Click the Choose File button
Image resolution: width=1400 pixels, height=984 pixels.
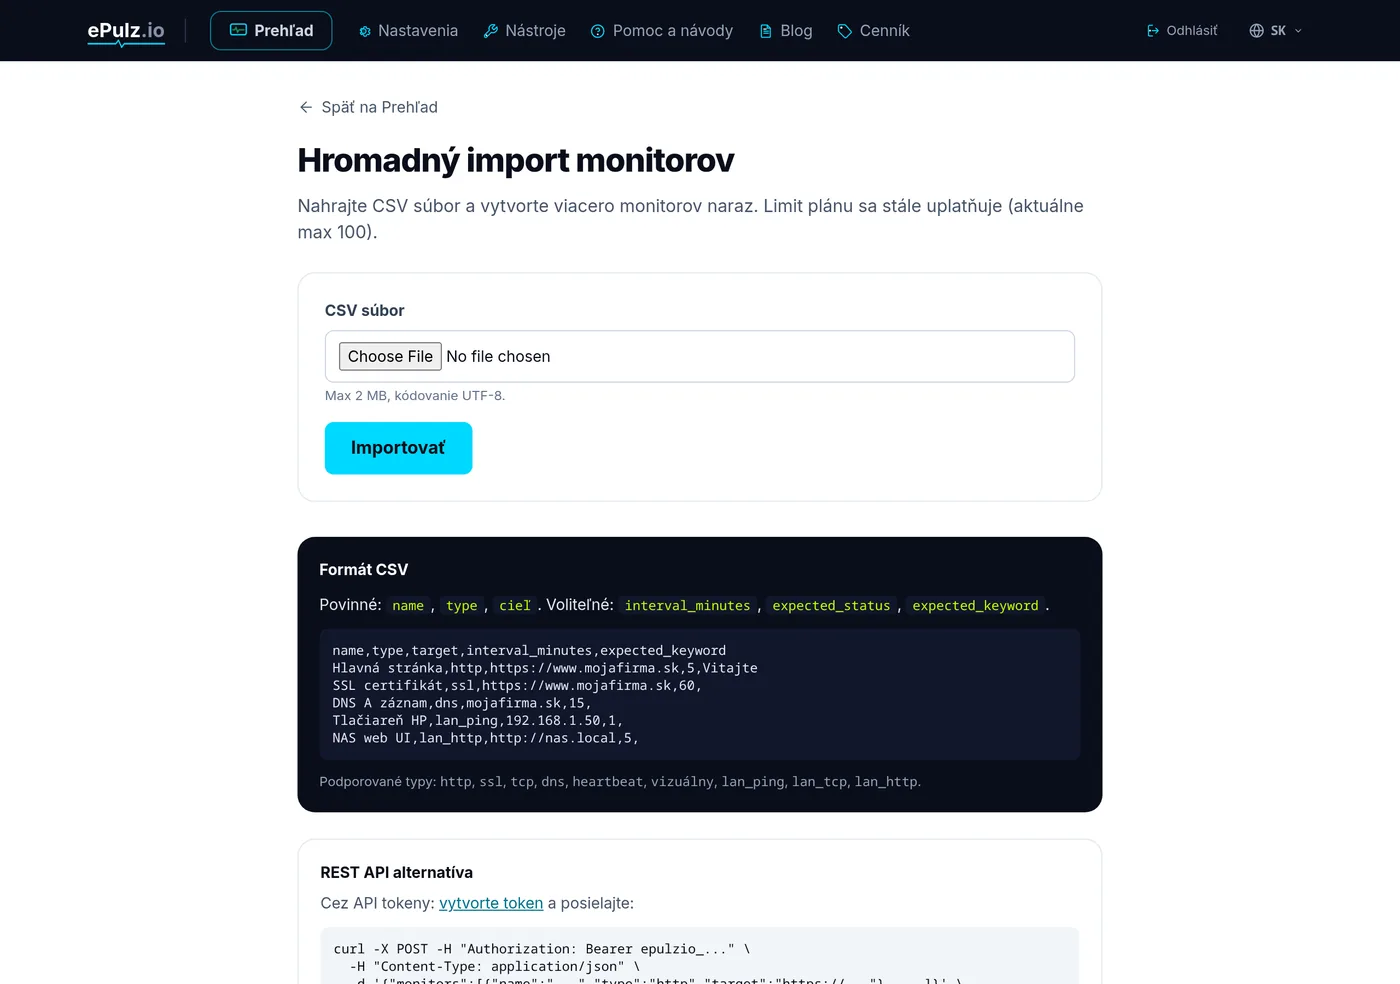tap(390, 356)
